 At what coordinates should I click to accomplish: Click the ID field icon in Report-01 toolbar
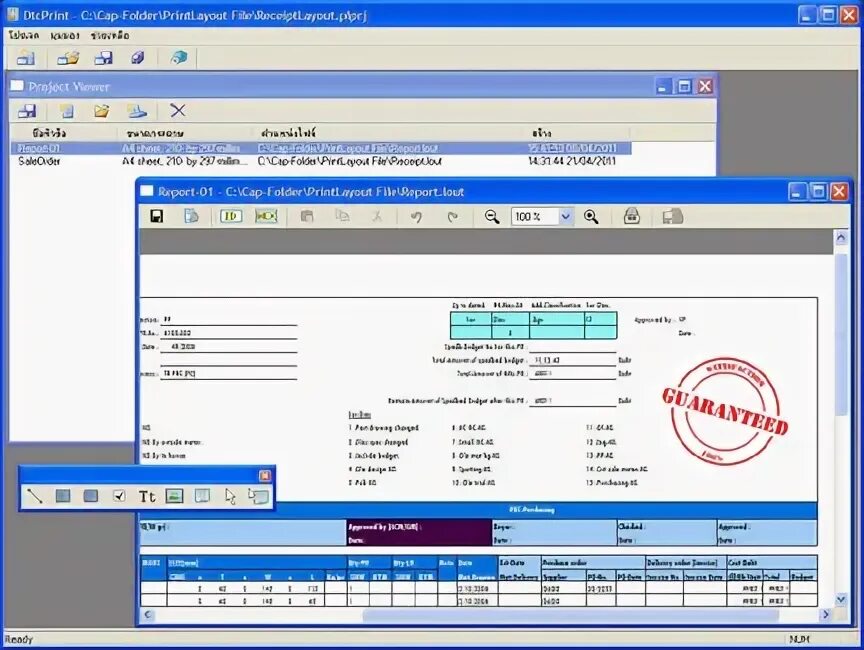pos(231,216)
